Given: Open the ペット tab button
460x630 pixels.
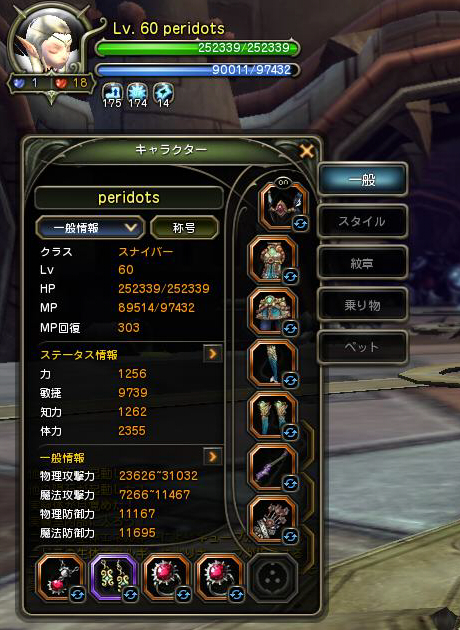Looking at the screenshot, I should coord(362,347).
